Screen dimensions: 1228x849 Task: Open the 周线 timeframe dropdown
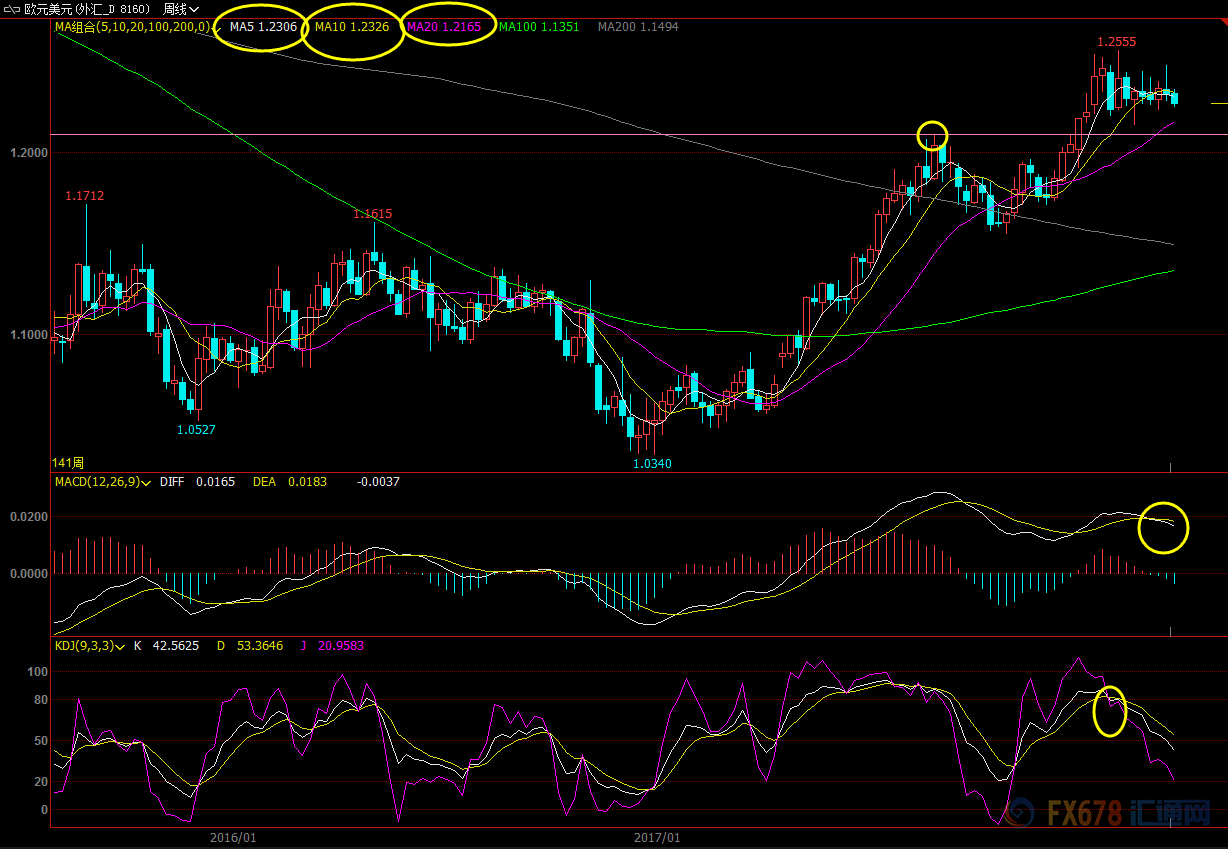[x=181, y=9]
